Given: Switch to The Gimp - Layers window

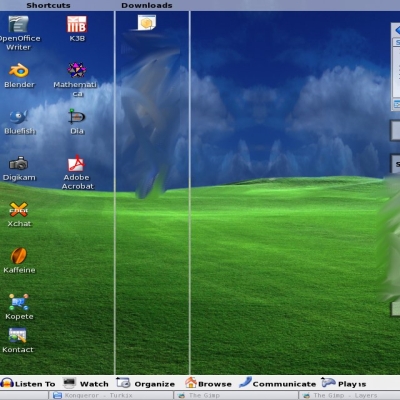Looking at the screenshot, I should tap(349, 395).
